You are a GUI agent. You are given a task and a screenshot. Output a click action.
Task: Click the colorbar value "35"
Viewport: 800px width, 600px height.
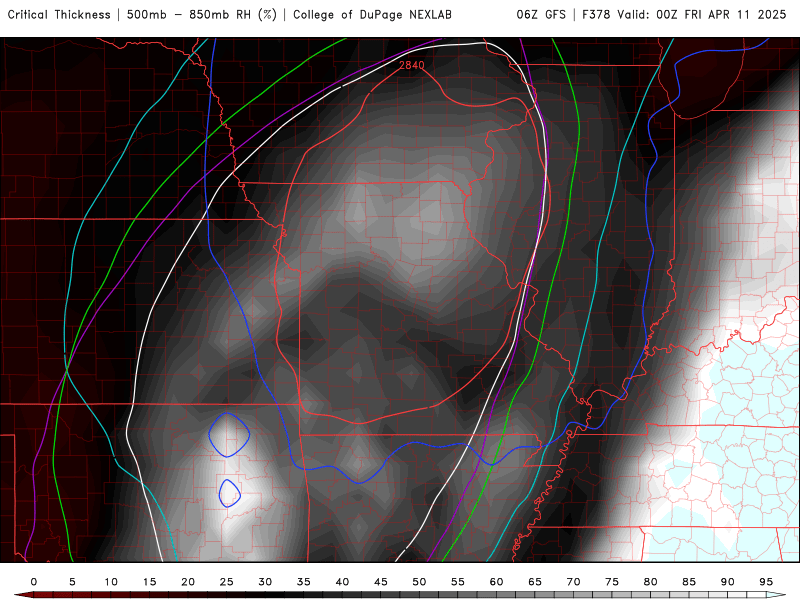304,582
